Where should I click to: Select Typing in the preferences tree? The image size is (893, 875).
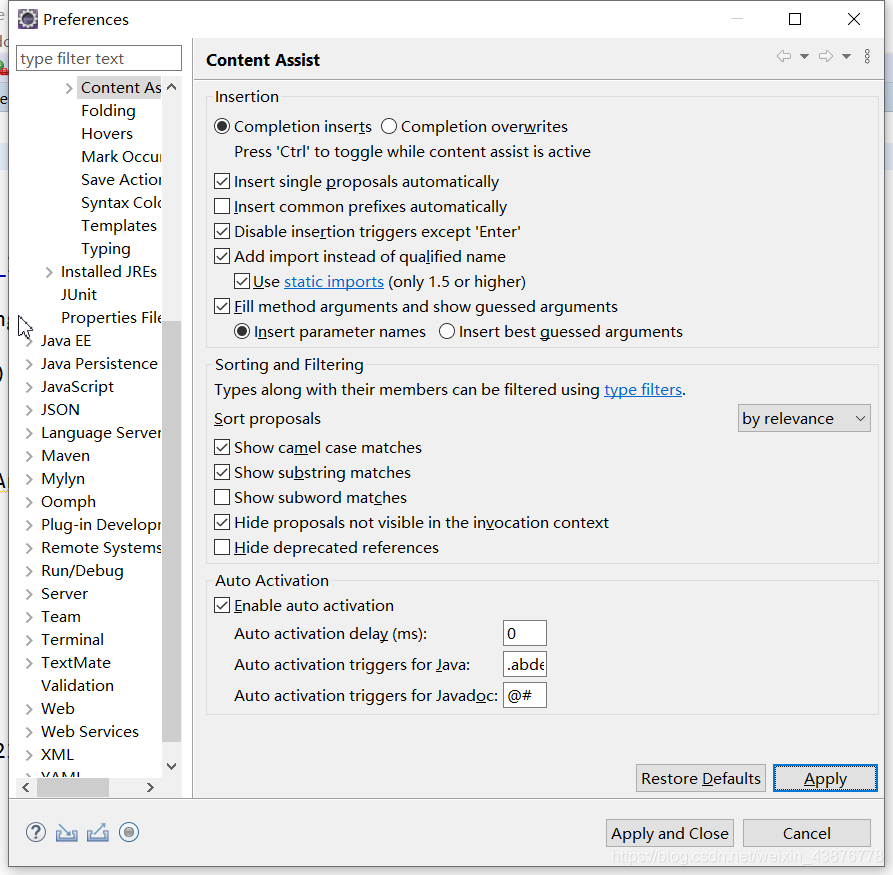click(106, 249)
